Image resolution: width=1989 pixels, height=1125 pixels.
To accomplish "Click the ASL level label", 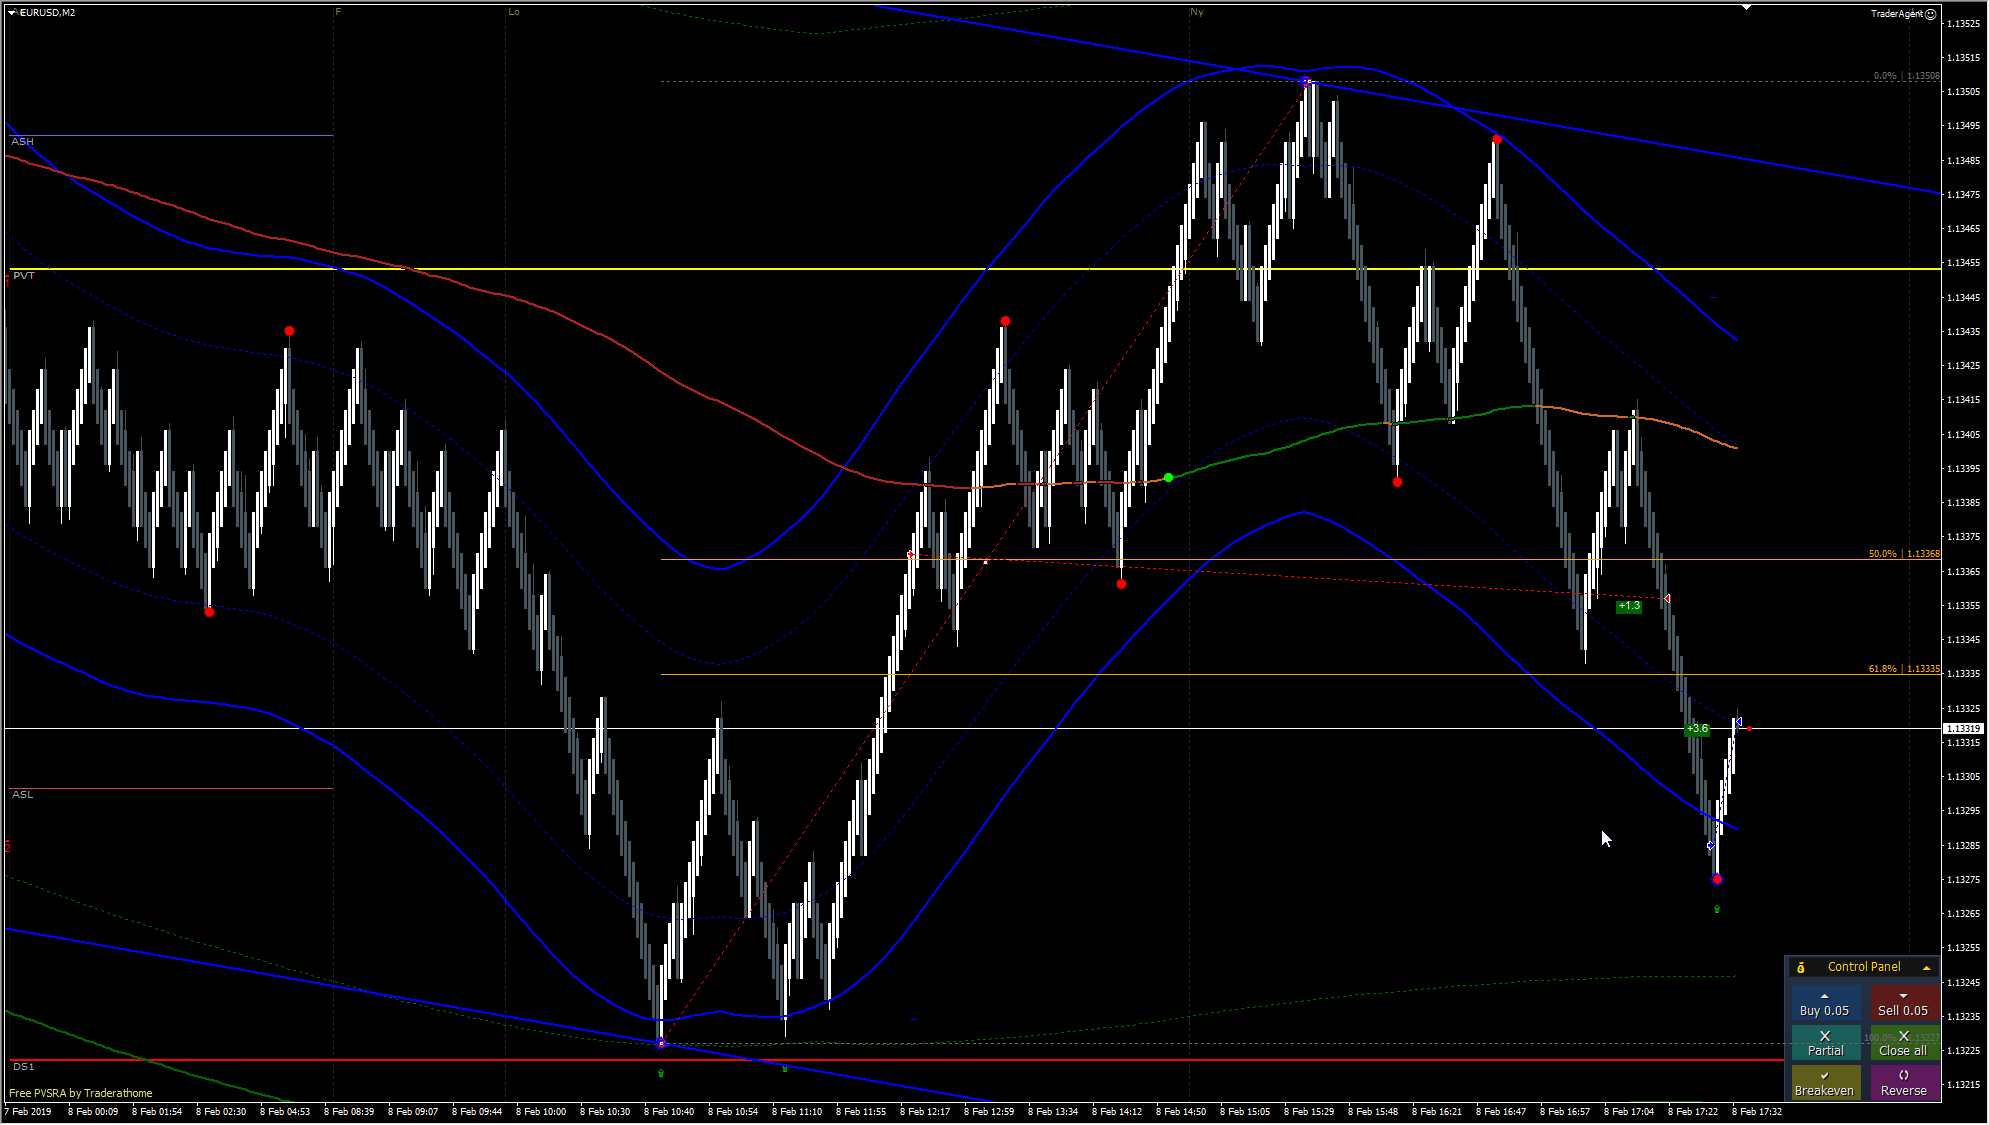I will point(22,795).
